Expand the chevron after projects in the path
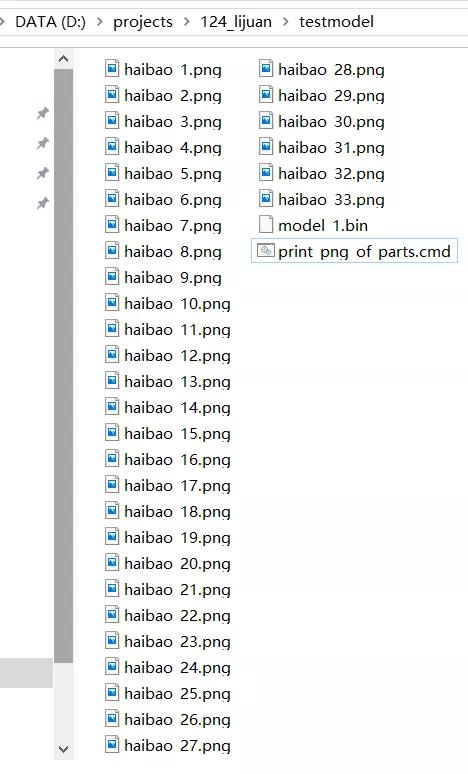This screenshot has width=468, height=774. (187, 22)
